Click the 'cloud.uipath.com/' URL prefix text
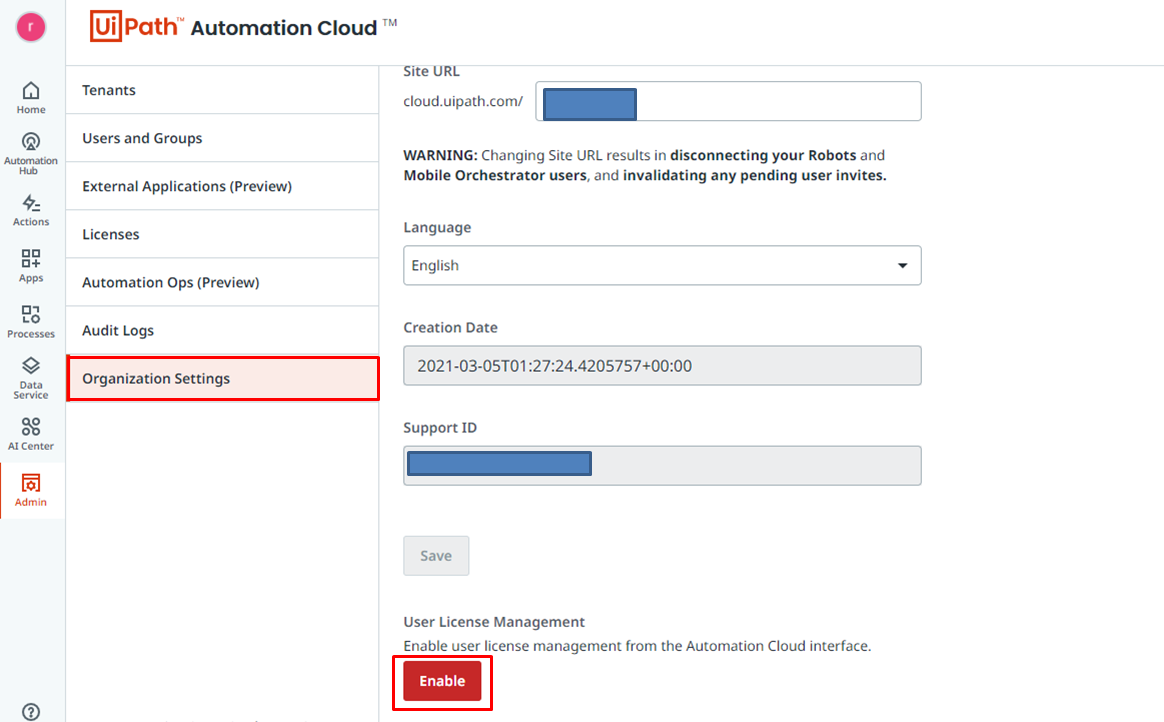Screen dimensions: 1164x722 [463, 102]
